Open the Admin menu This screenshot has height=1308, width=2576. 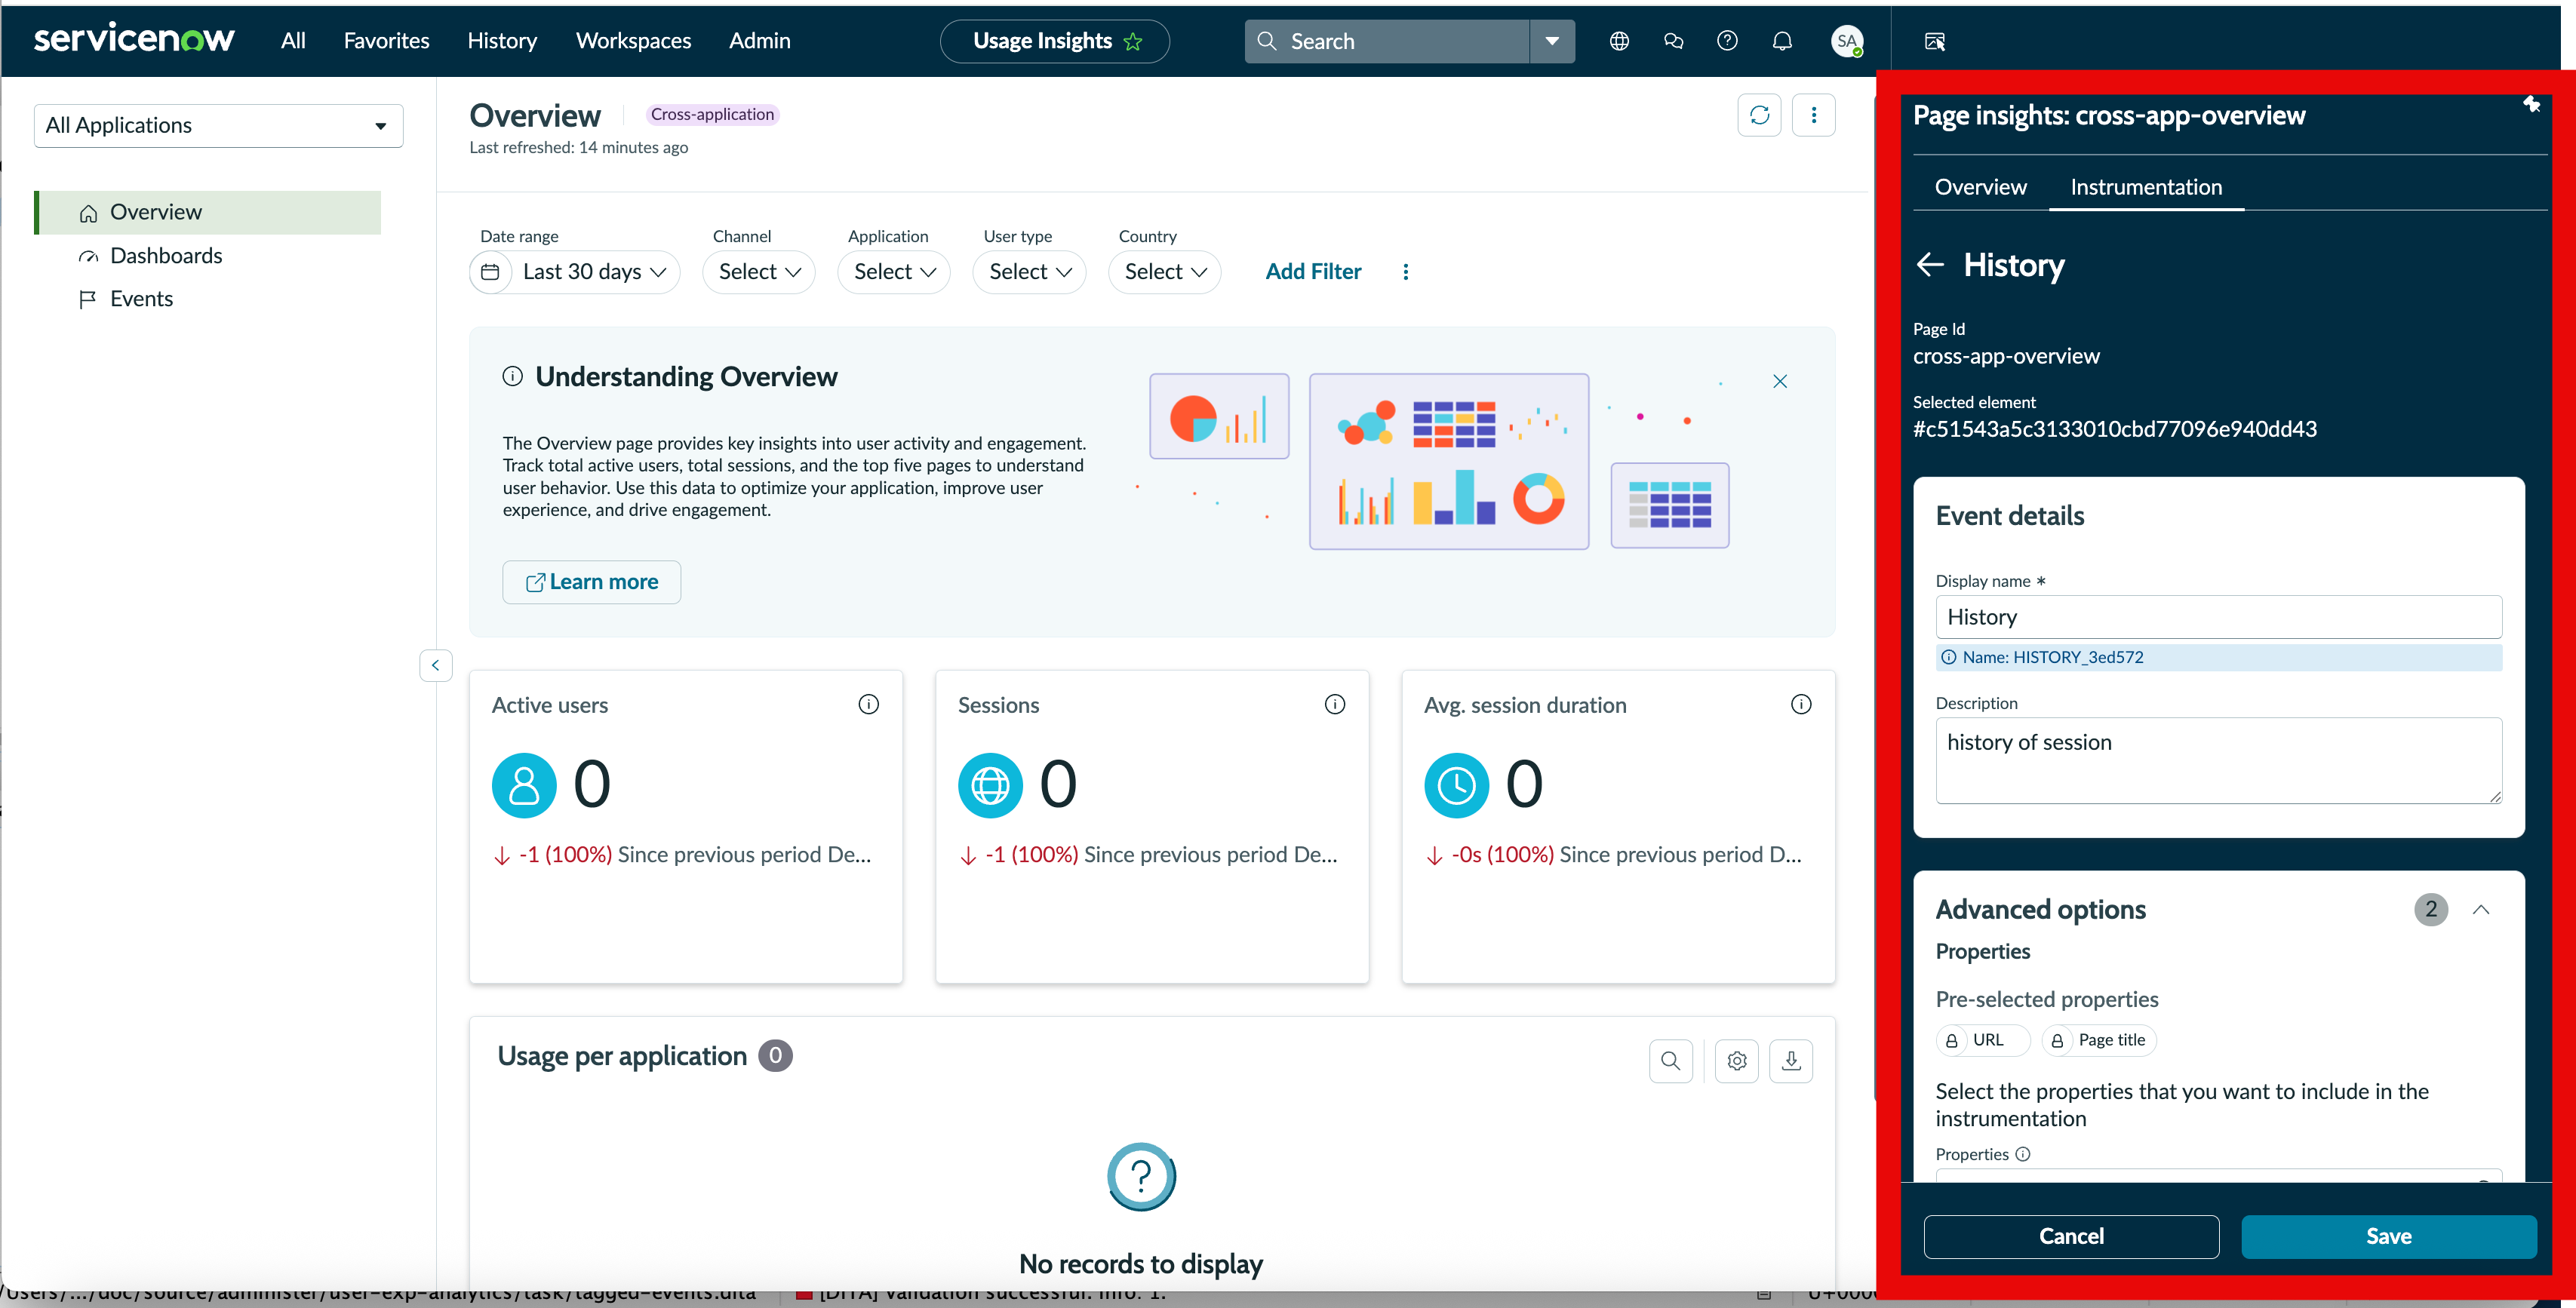[x=759, y=41]
